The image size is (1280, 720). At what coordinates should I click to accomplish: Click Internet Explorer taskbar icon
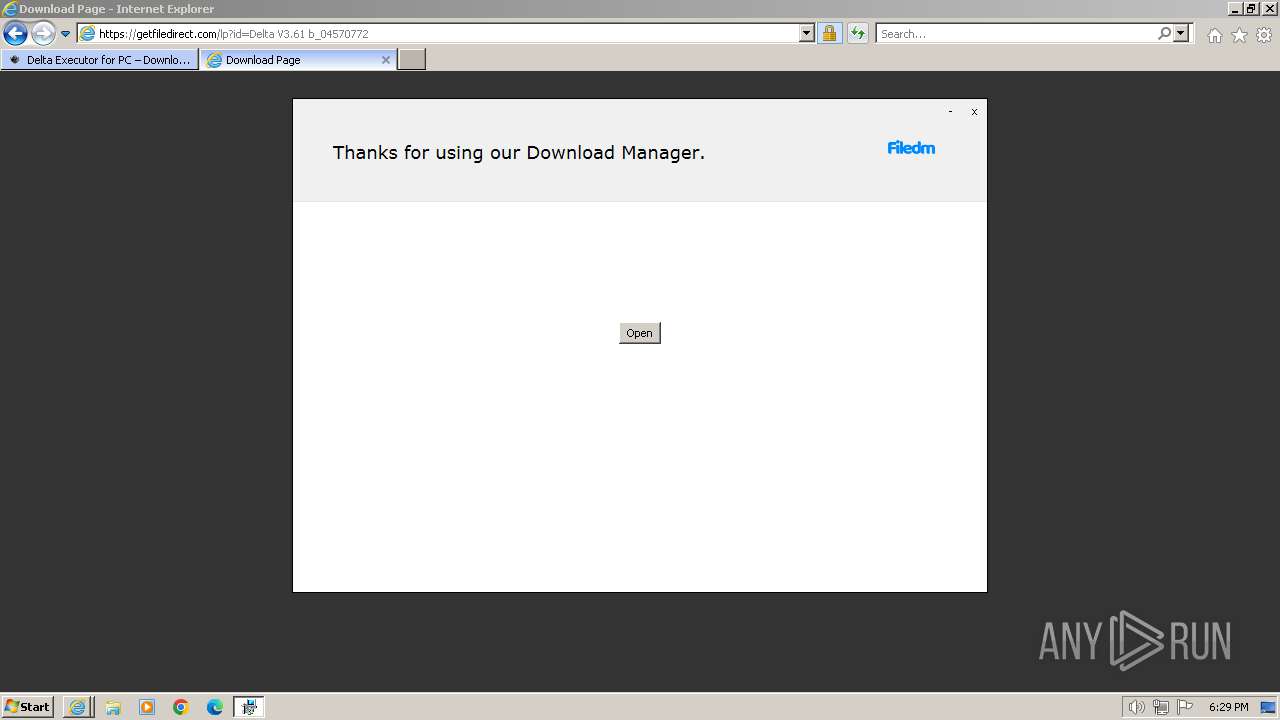pos(78,707)
